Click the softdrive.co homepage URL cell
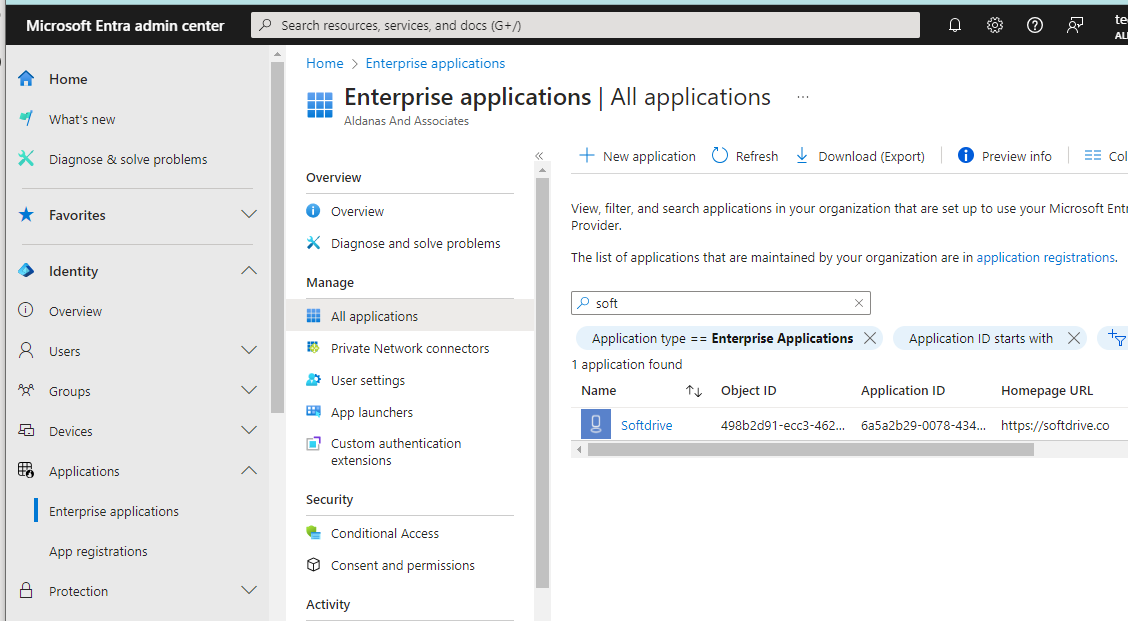This screenshot has width=1128, height=621. (1055, 425)
